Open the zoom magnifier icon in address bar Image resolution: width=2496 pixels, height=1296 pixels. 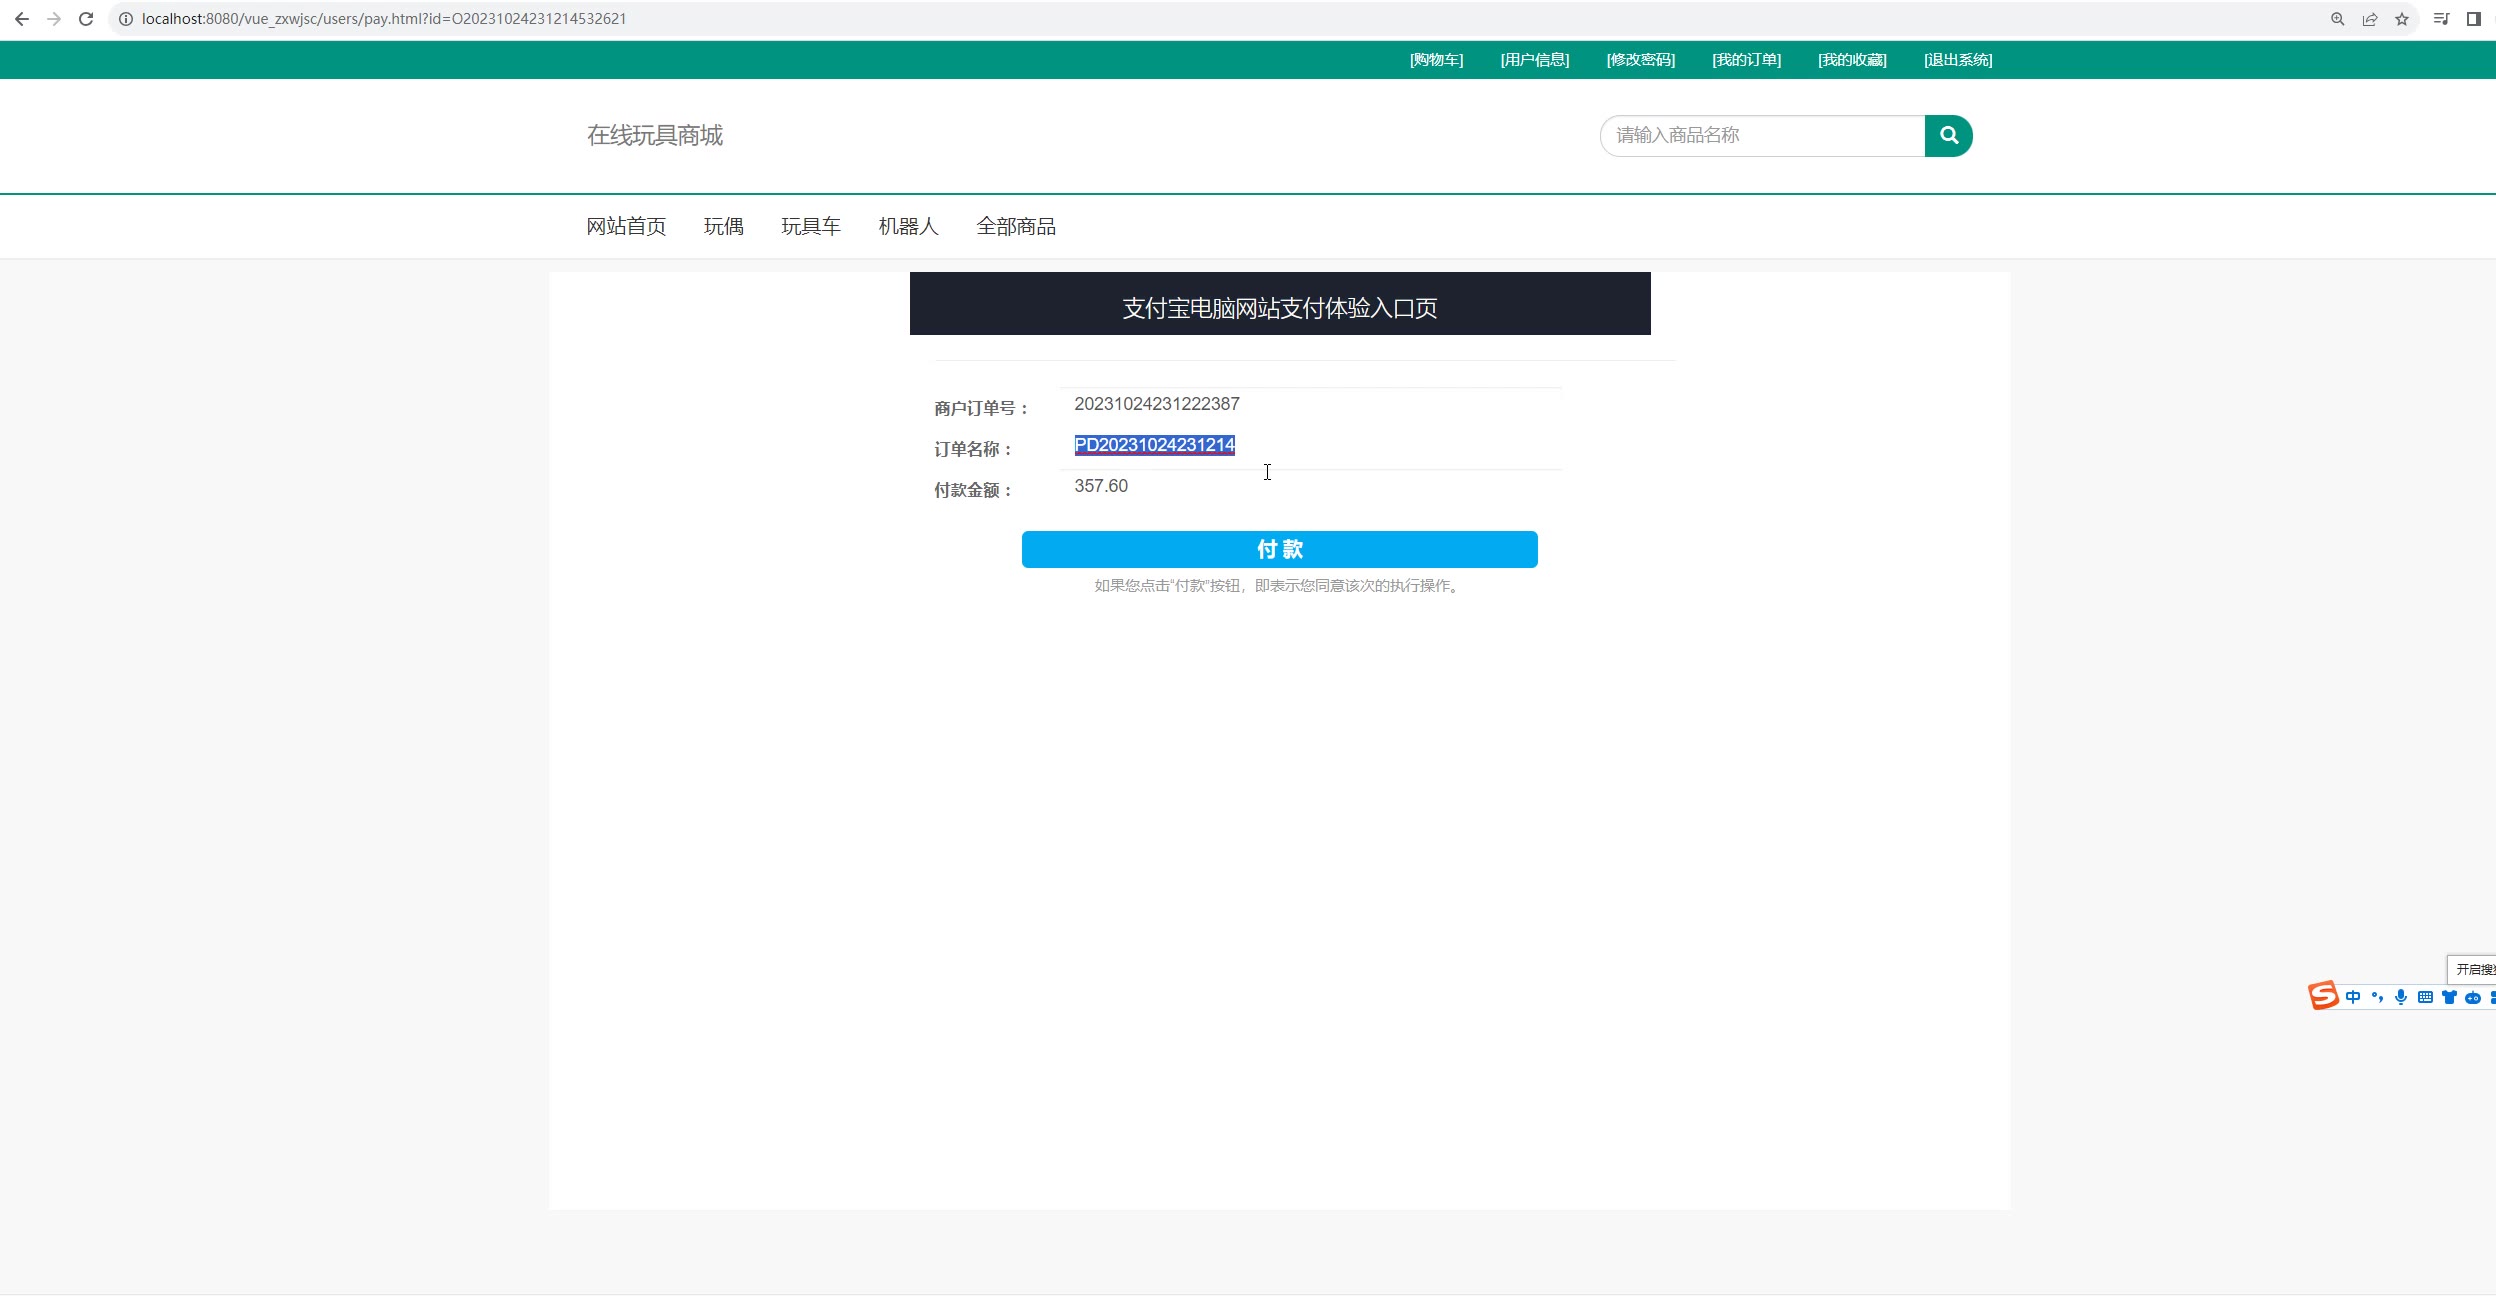pos(2338,19)
